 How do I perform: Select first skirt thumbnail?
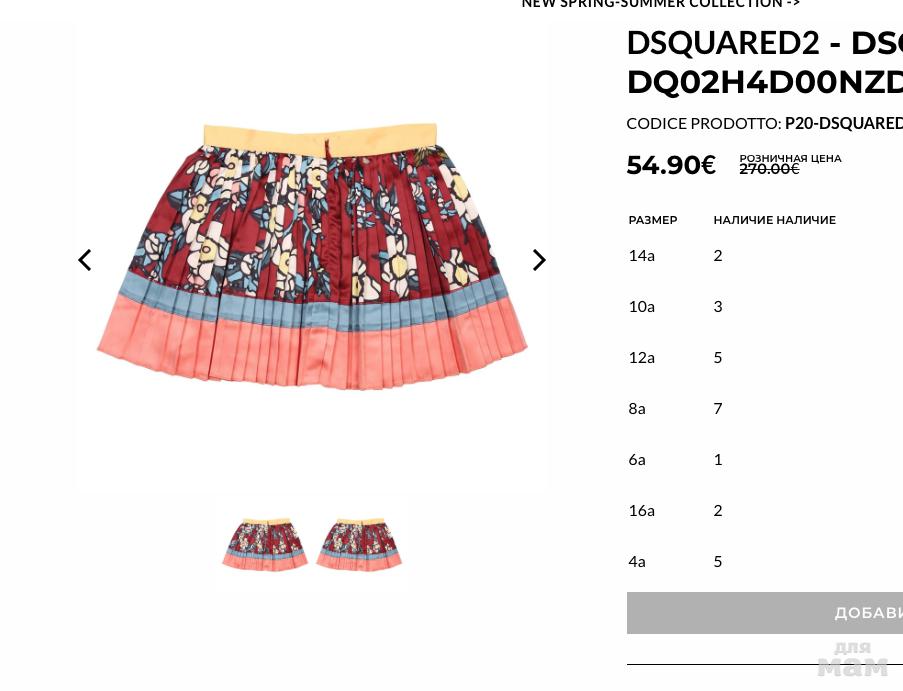click(x=265, y=544)
